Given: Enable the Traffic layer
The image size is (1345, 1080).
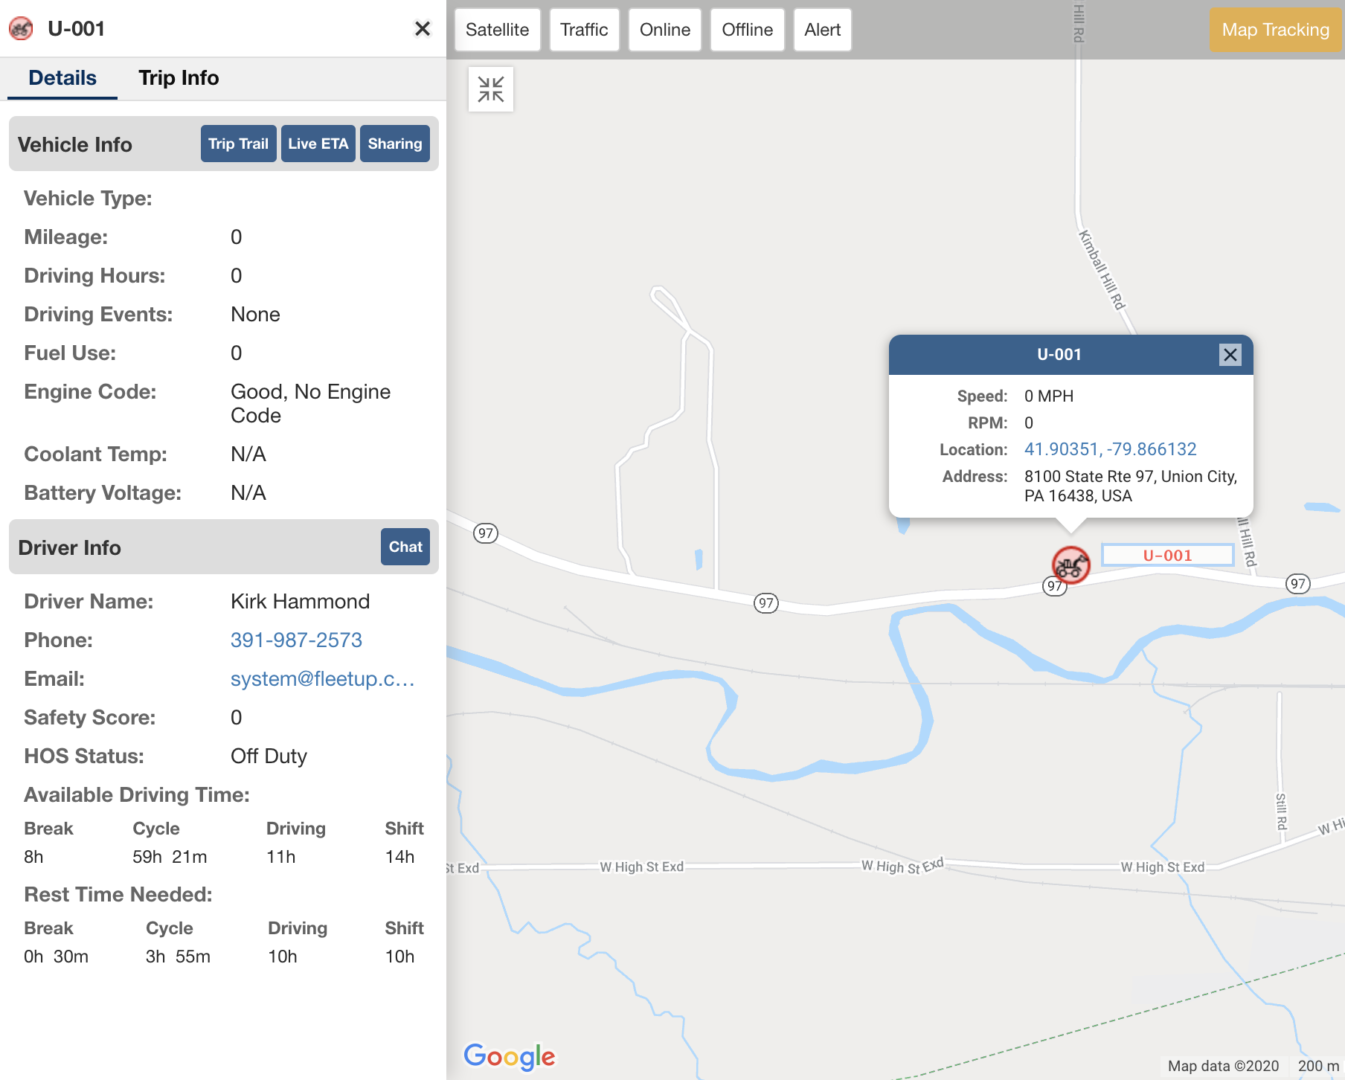Looking at the screenshot, I should point(584,29).
